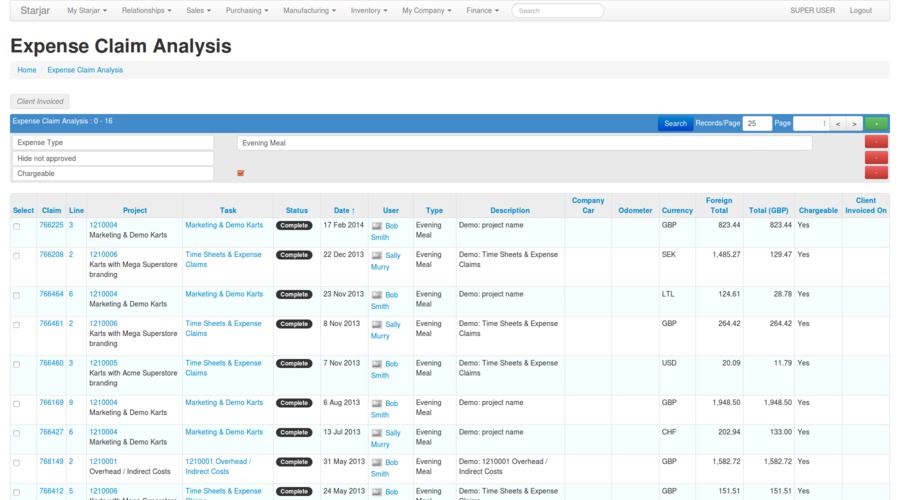Select the row for claim 766464
Viewport: 900px width, 500px height.
17,295
